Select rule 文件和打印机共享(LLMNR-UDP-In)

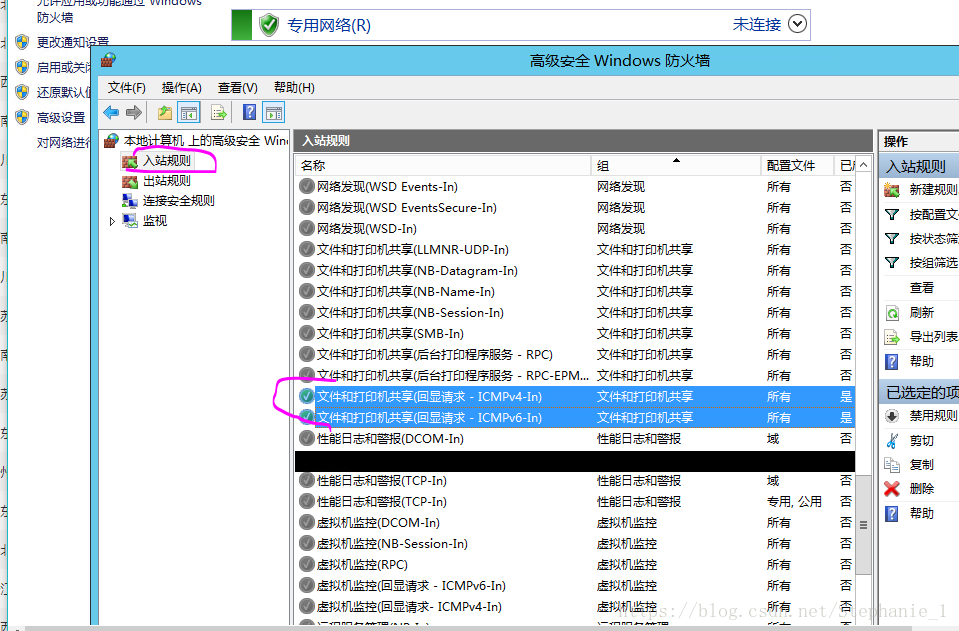[575, 249]
